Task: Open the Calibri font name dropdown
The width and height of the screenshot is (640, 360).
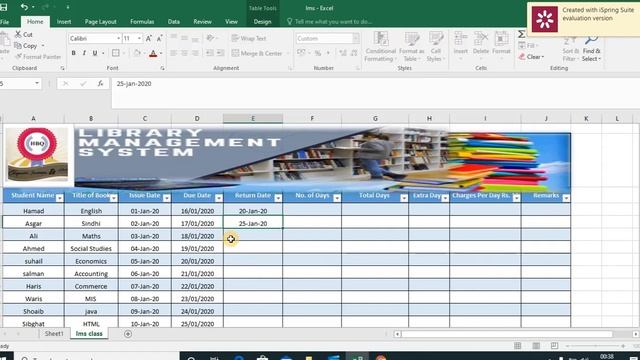Action: [118, 38]
